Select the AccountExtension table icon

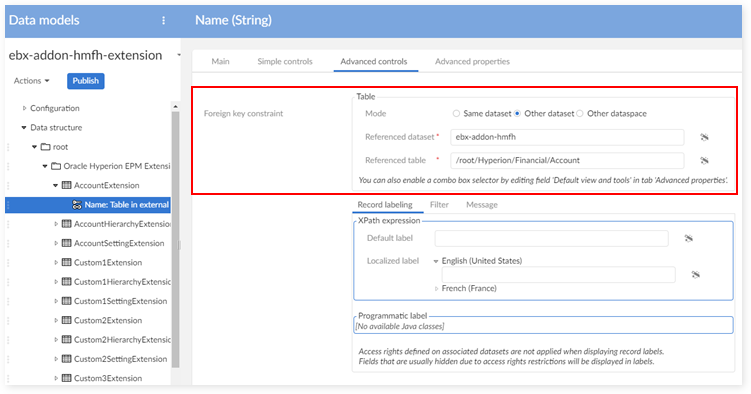[x=67, y=185]
